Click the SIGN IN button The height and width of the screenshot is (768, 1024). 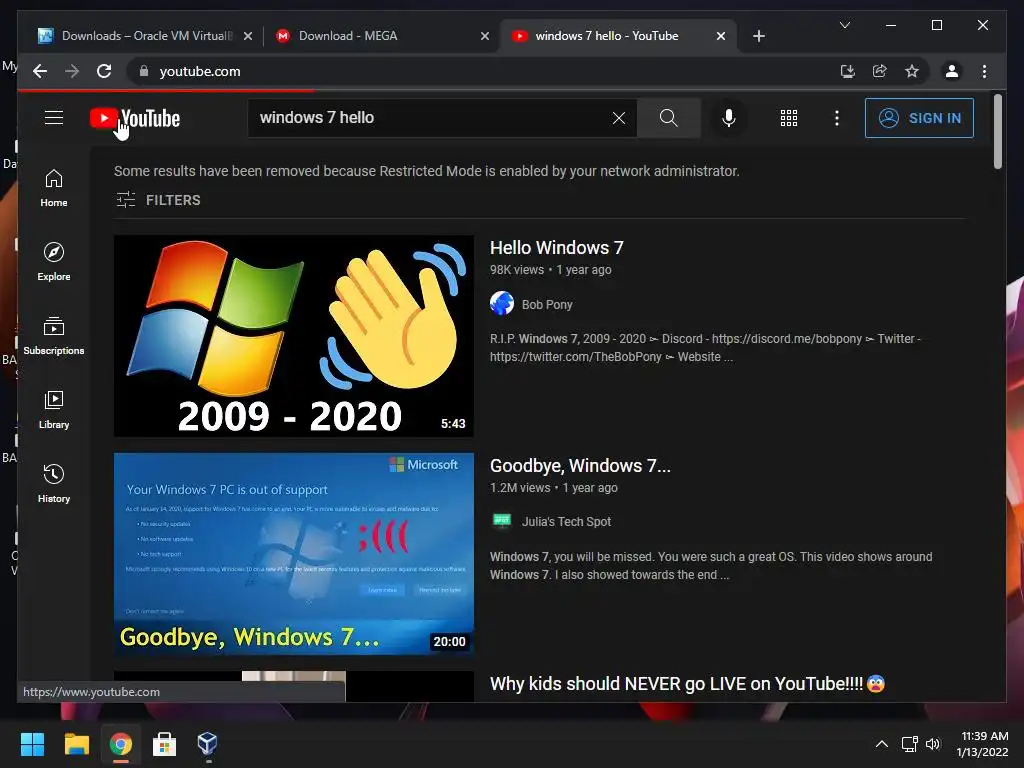pos(919,118)
